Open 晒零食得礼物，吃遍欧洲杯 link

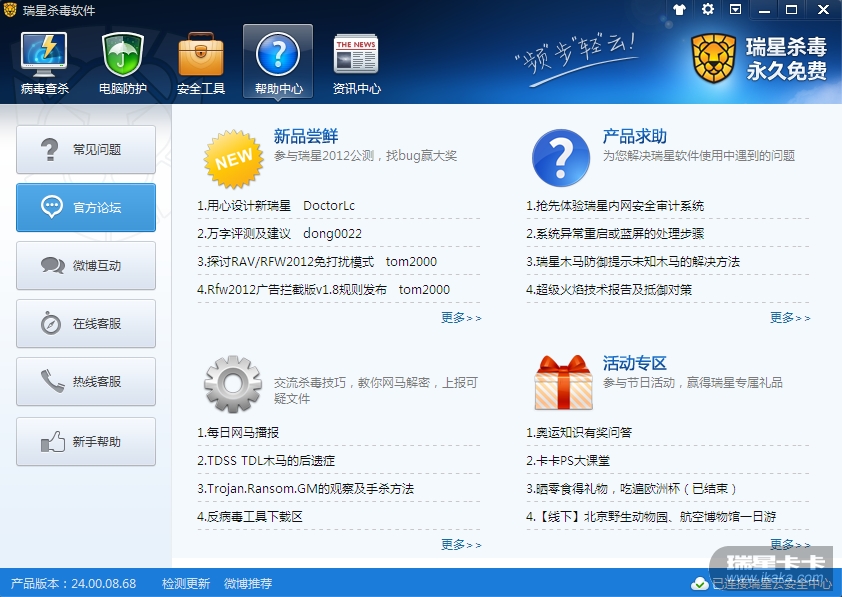point(632,489)
